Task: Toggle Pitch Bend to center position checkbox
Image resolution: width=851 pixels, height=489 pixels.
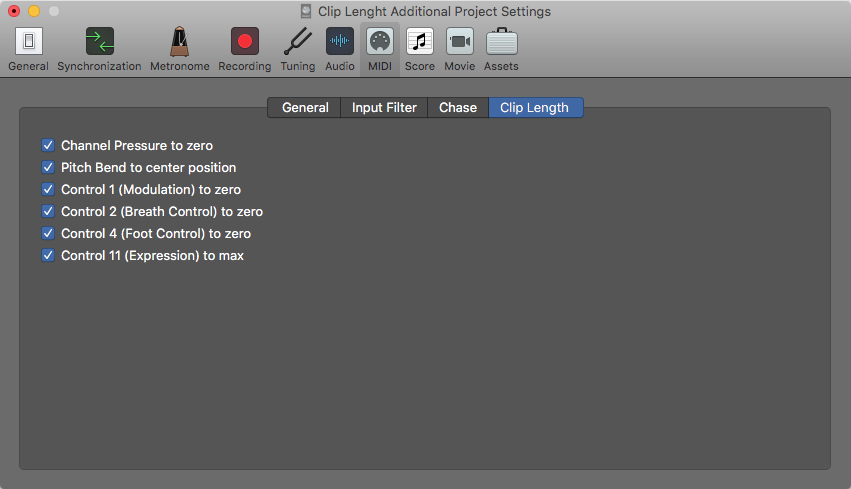Action: [x=48, y=167]
